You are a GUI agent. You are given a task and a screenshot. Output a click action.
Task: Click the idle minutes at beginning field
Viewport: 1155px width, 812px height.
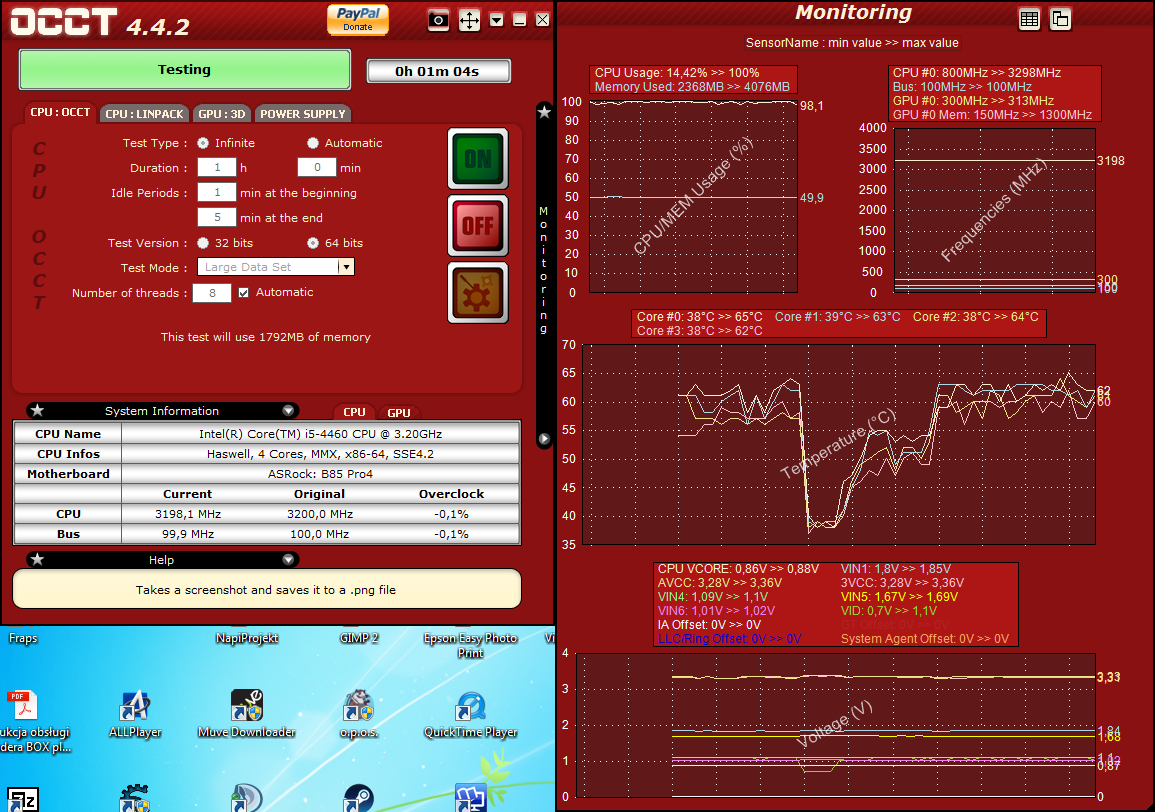(217, 193)
